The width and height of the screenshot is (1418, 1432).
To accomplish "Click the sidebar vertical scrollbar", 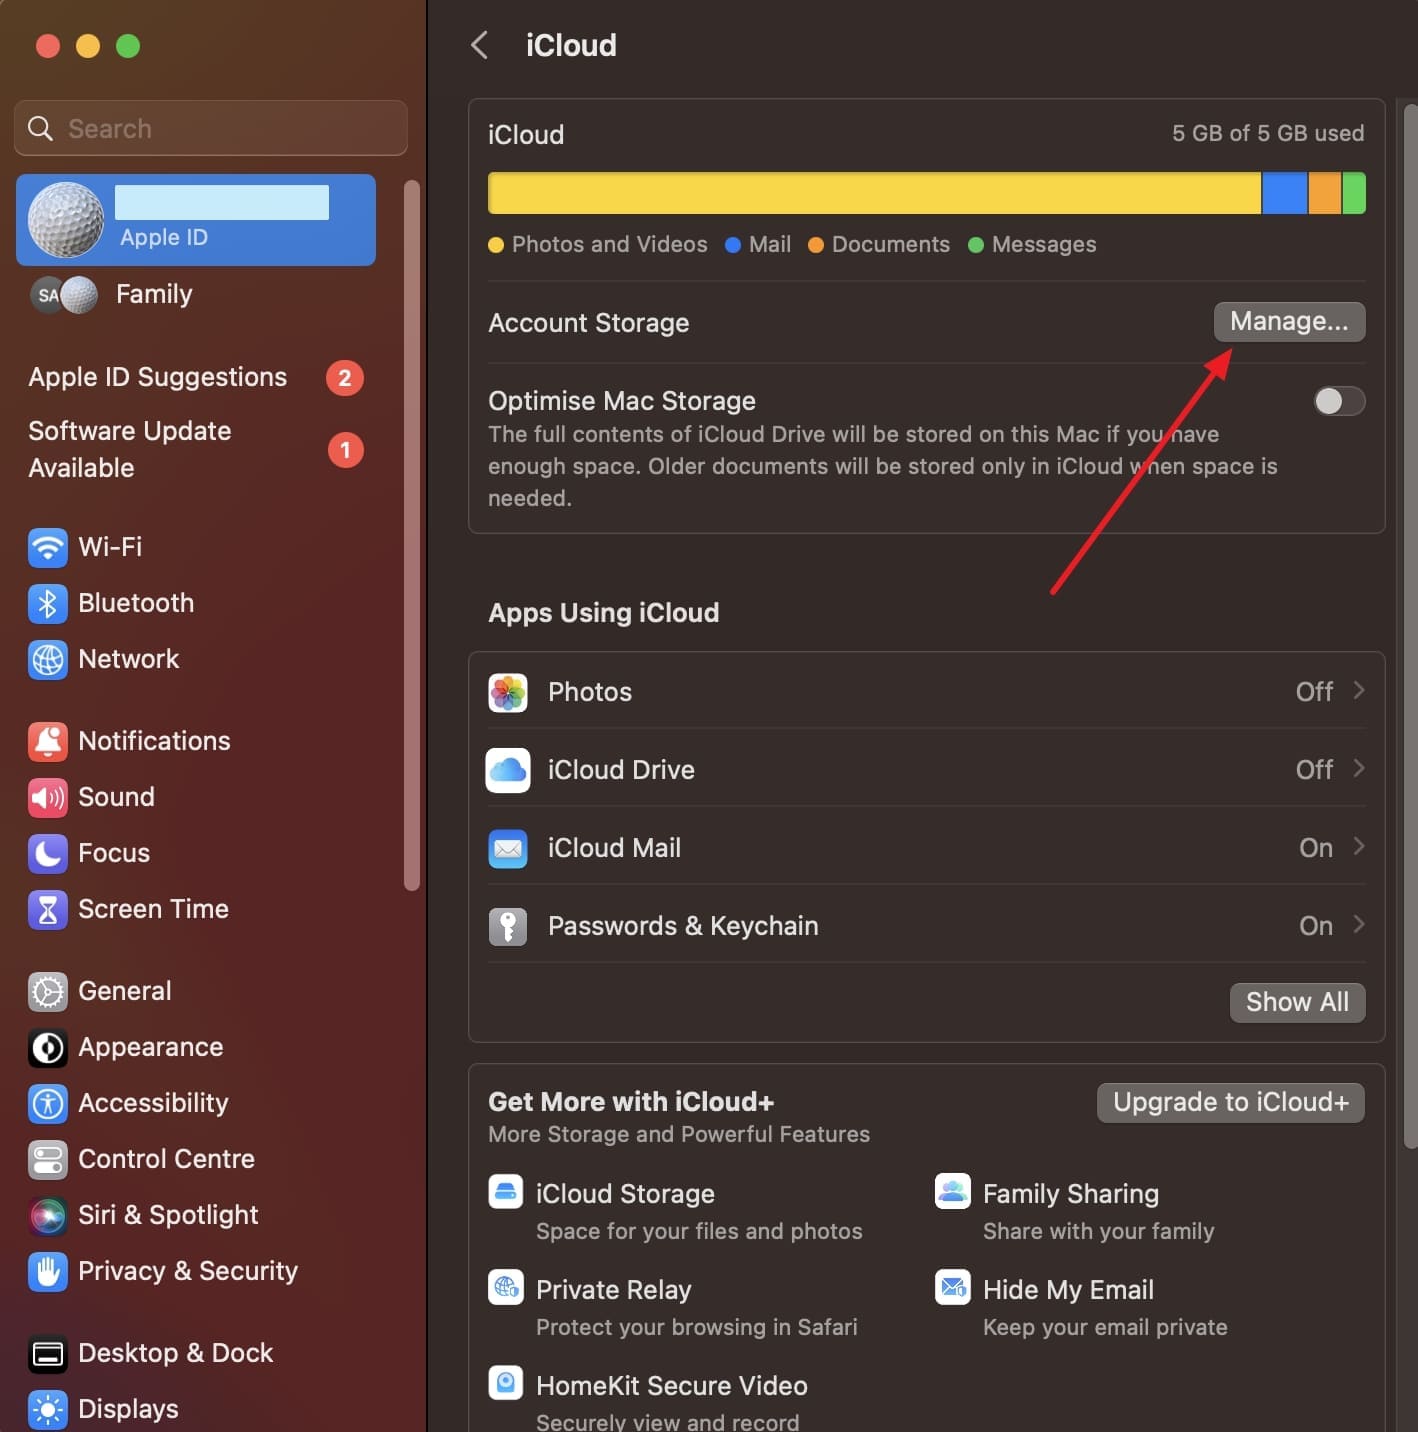I will 411,535.
